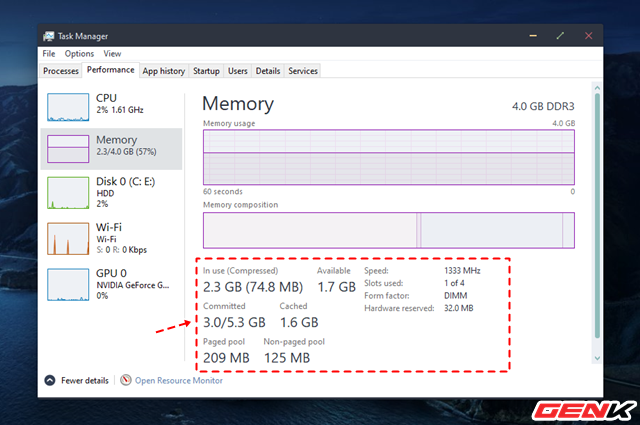Viewport: 640px width, 425px height.
Task: Click the Task Manager title bar icon
Action: tap(52, 35)
